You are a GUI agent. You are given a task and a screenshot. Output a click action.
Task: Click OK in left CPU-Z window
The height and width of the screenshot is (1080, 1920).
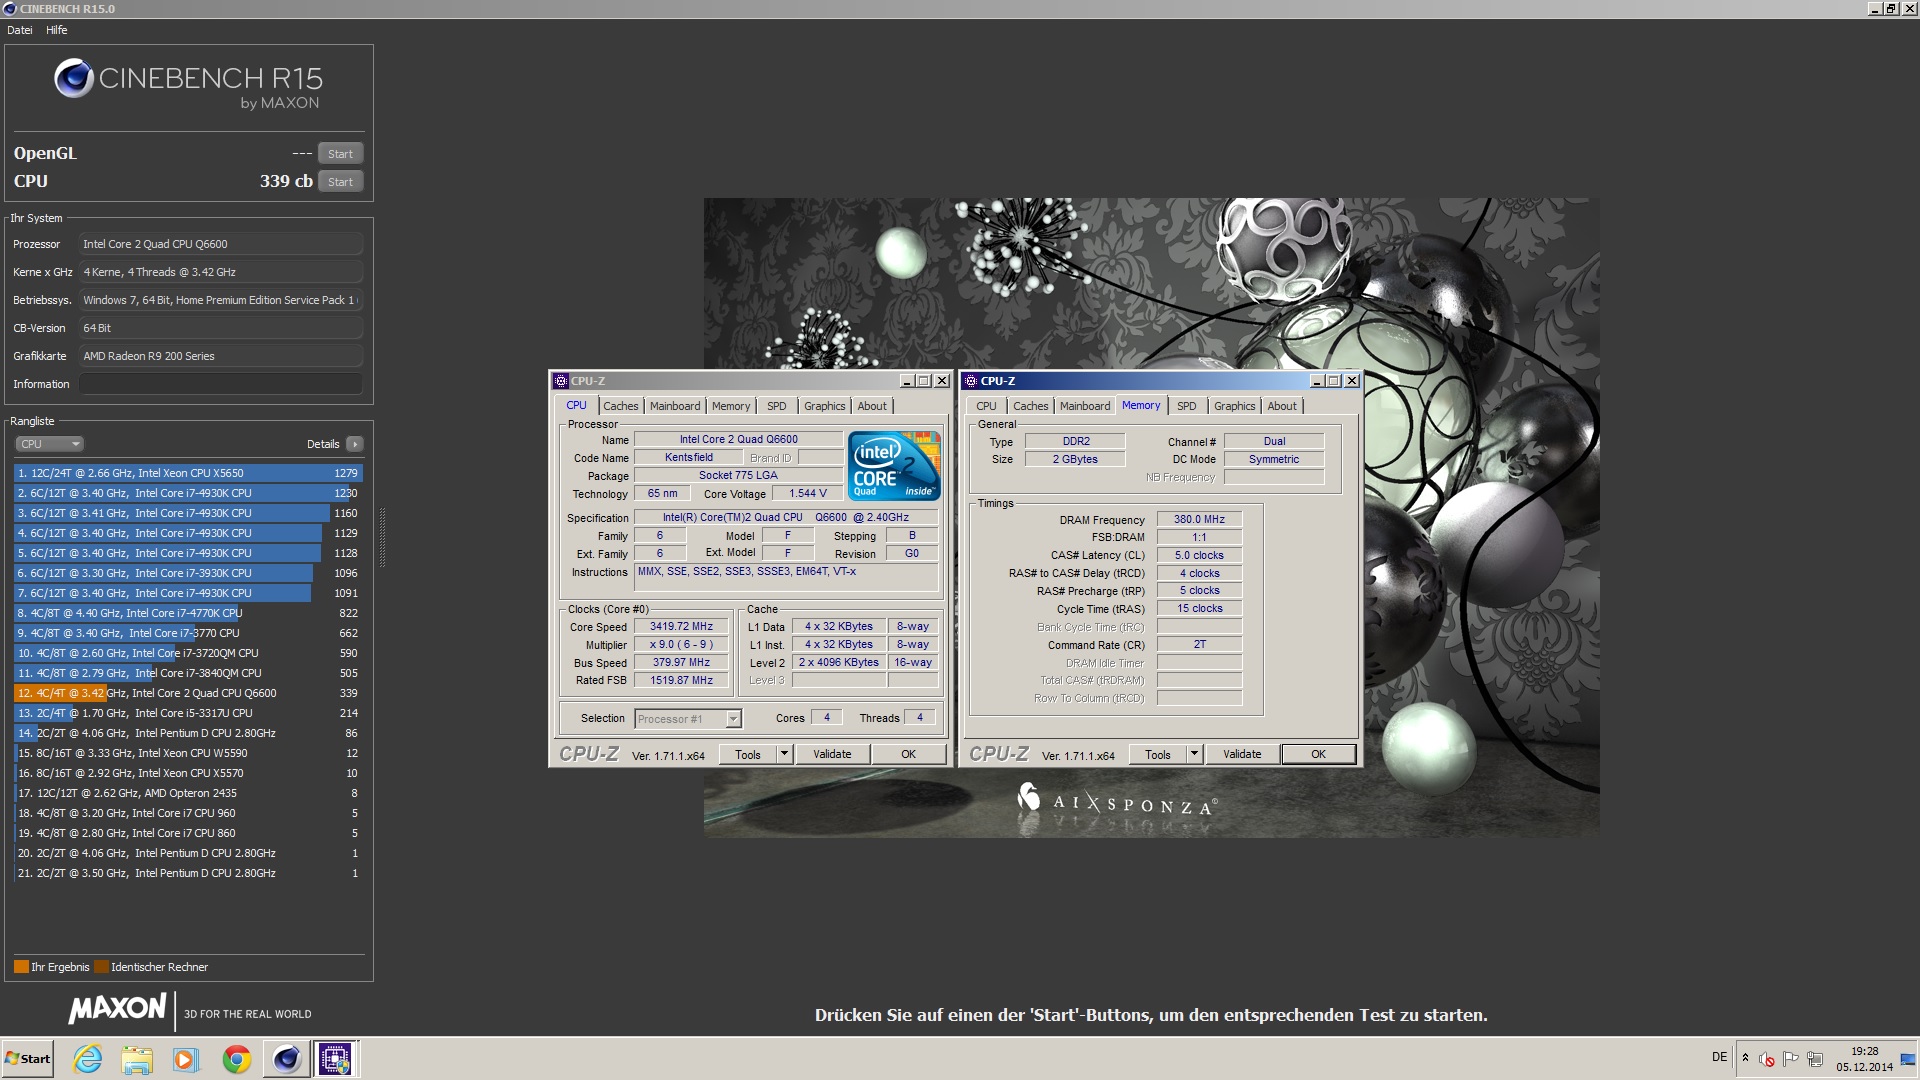click(908, 755)
